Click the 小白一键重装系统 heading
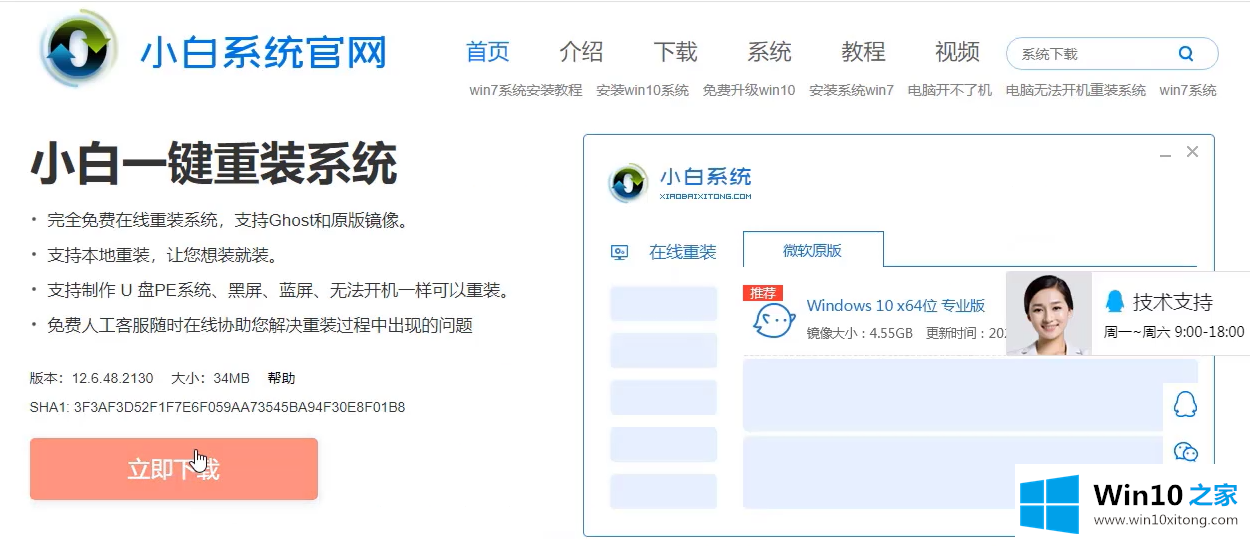Viewport: 1250px width, 546px height. coord(214,164)
